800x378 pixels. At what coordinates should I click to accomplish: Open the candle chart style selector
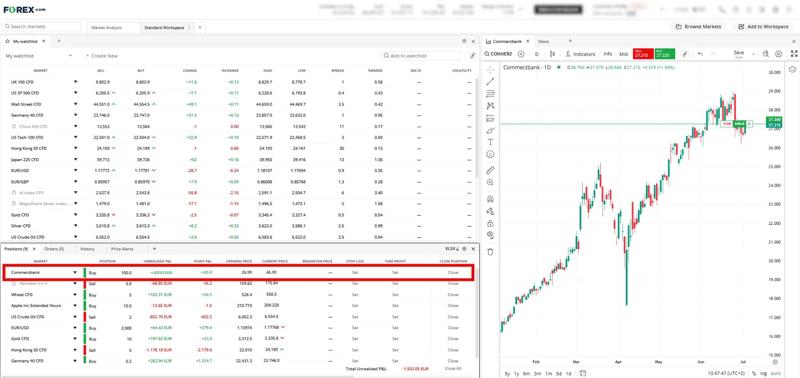point(552,54)
